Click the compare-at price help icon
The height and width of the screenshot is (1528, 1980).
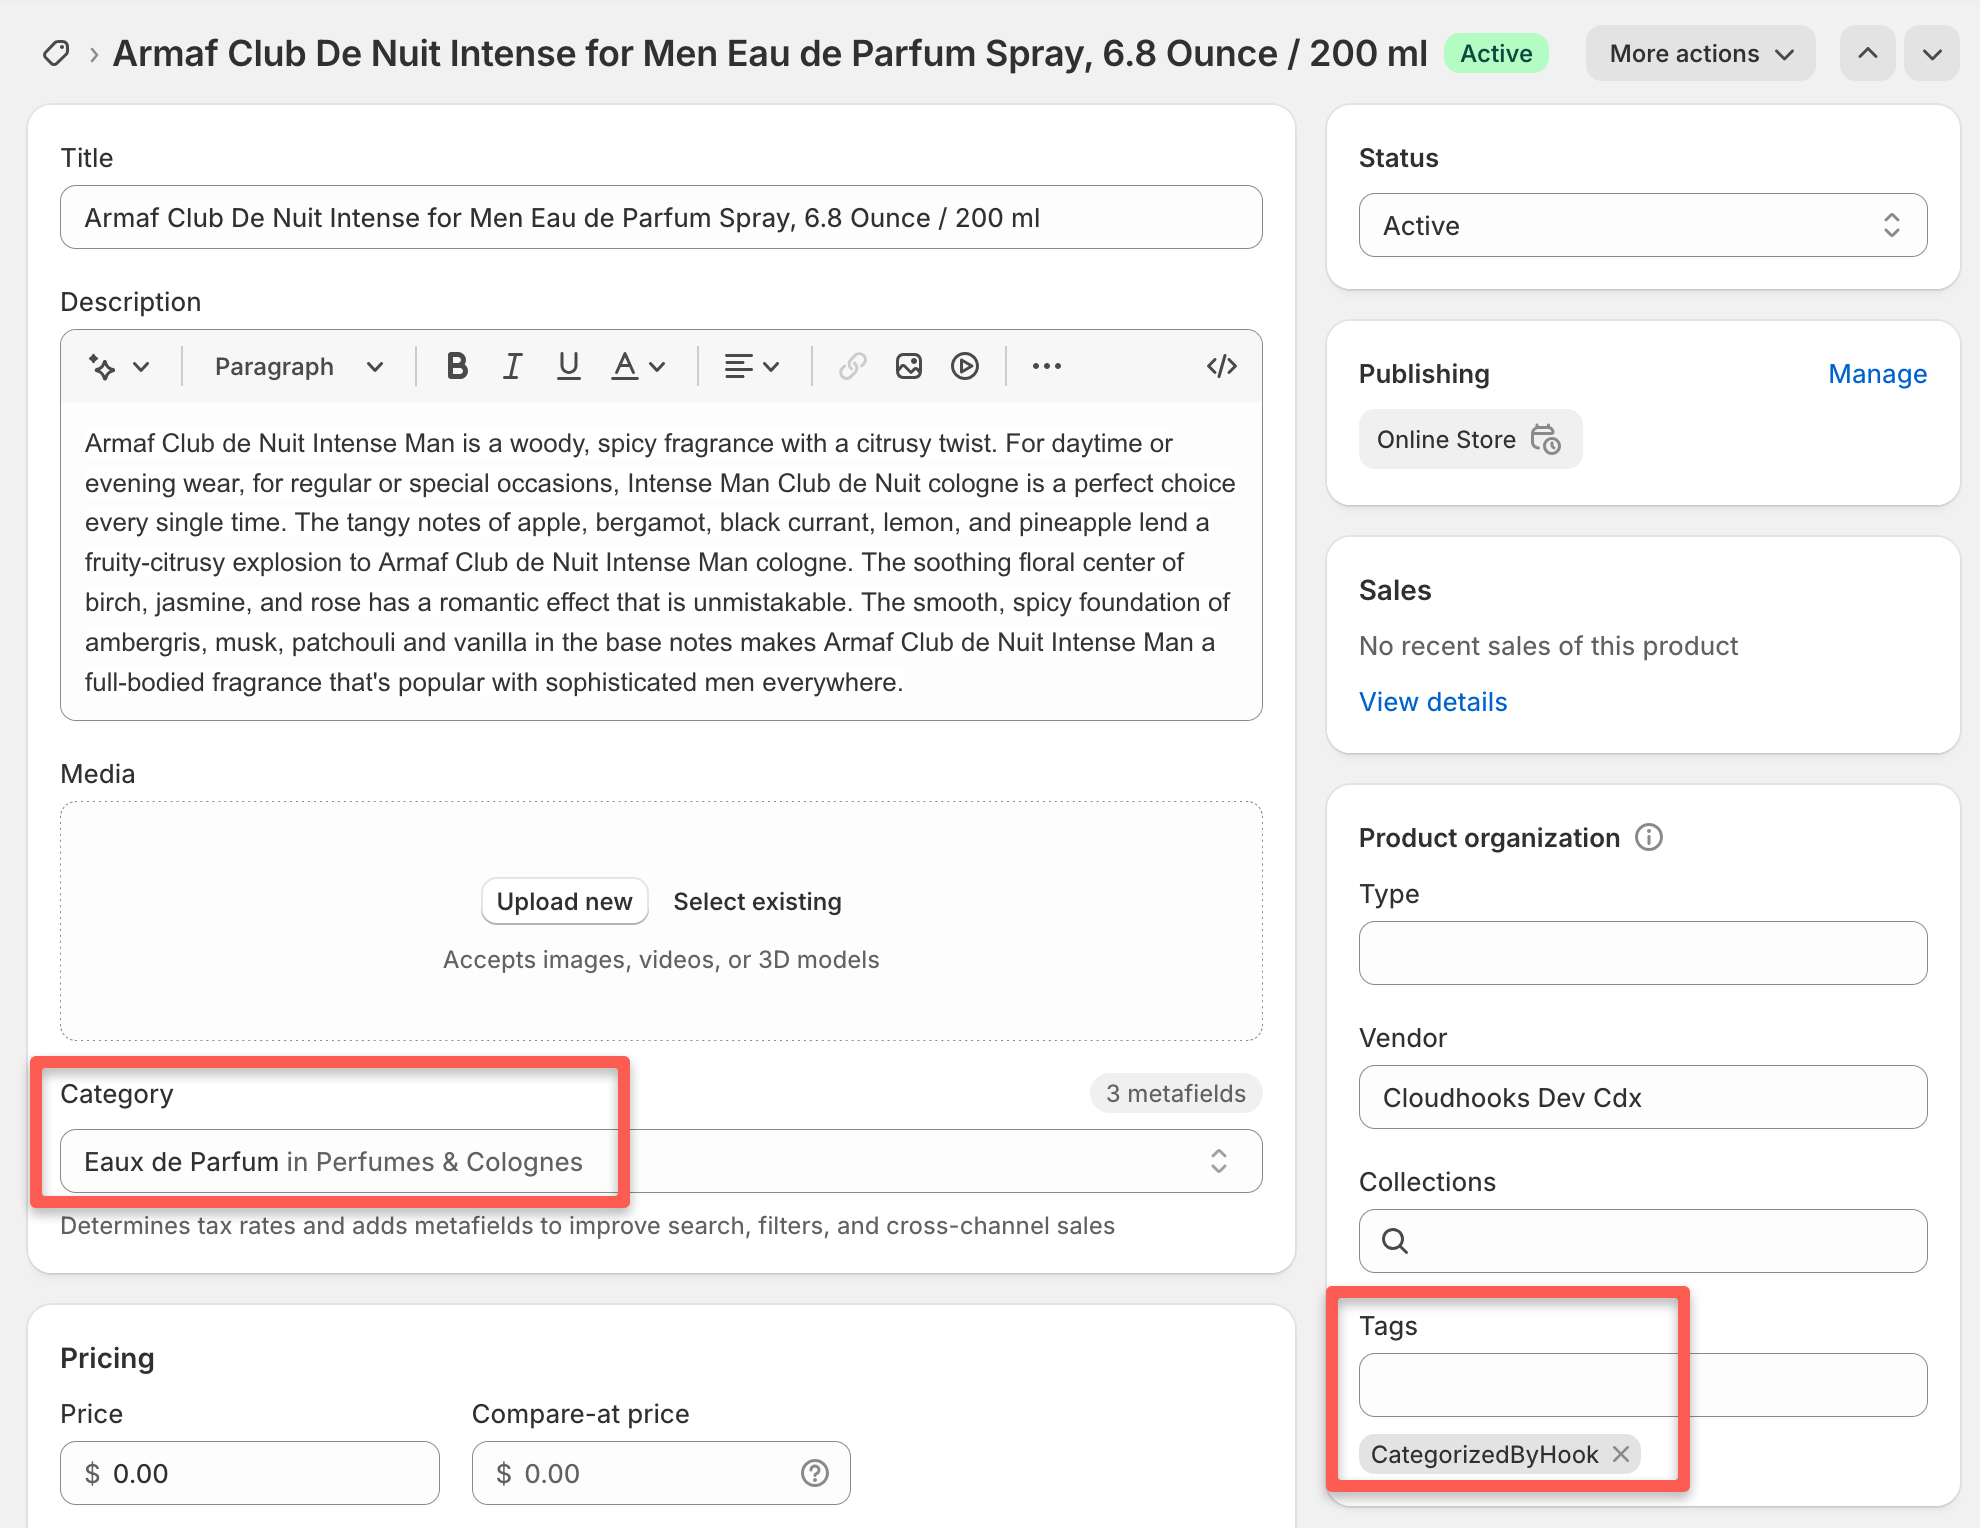click(814, 1473)
